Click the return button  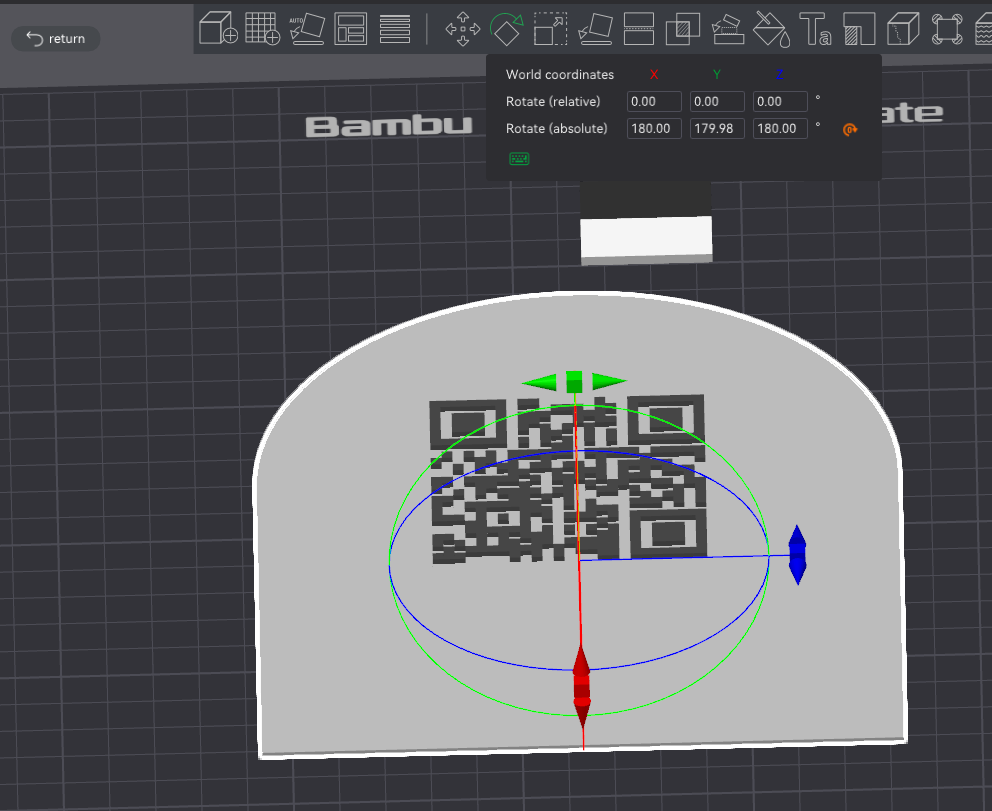pyautogui.click(x=56, y=39)
